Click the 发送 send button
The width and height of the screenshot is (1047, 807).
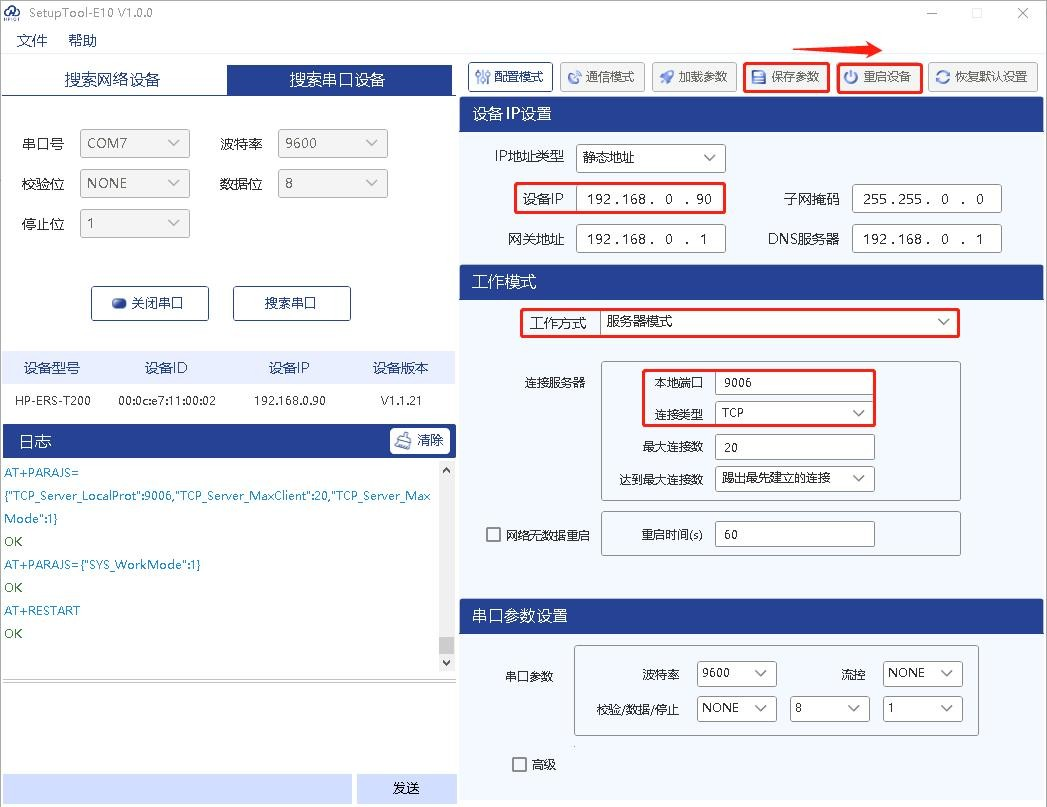point(406,788)
